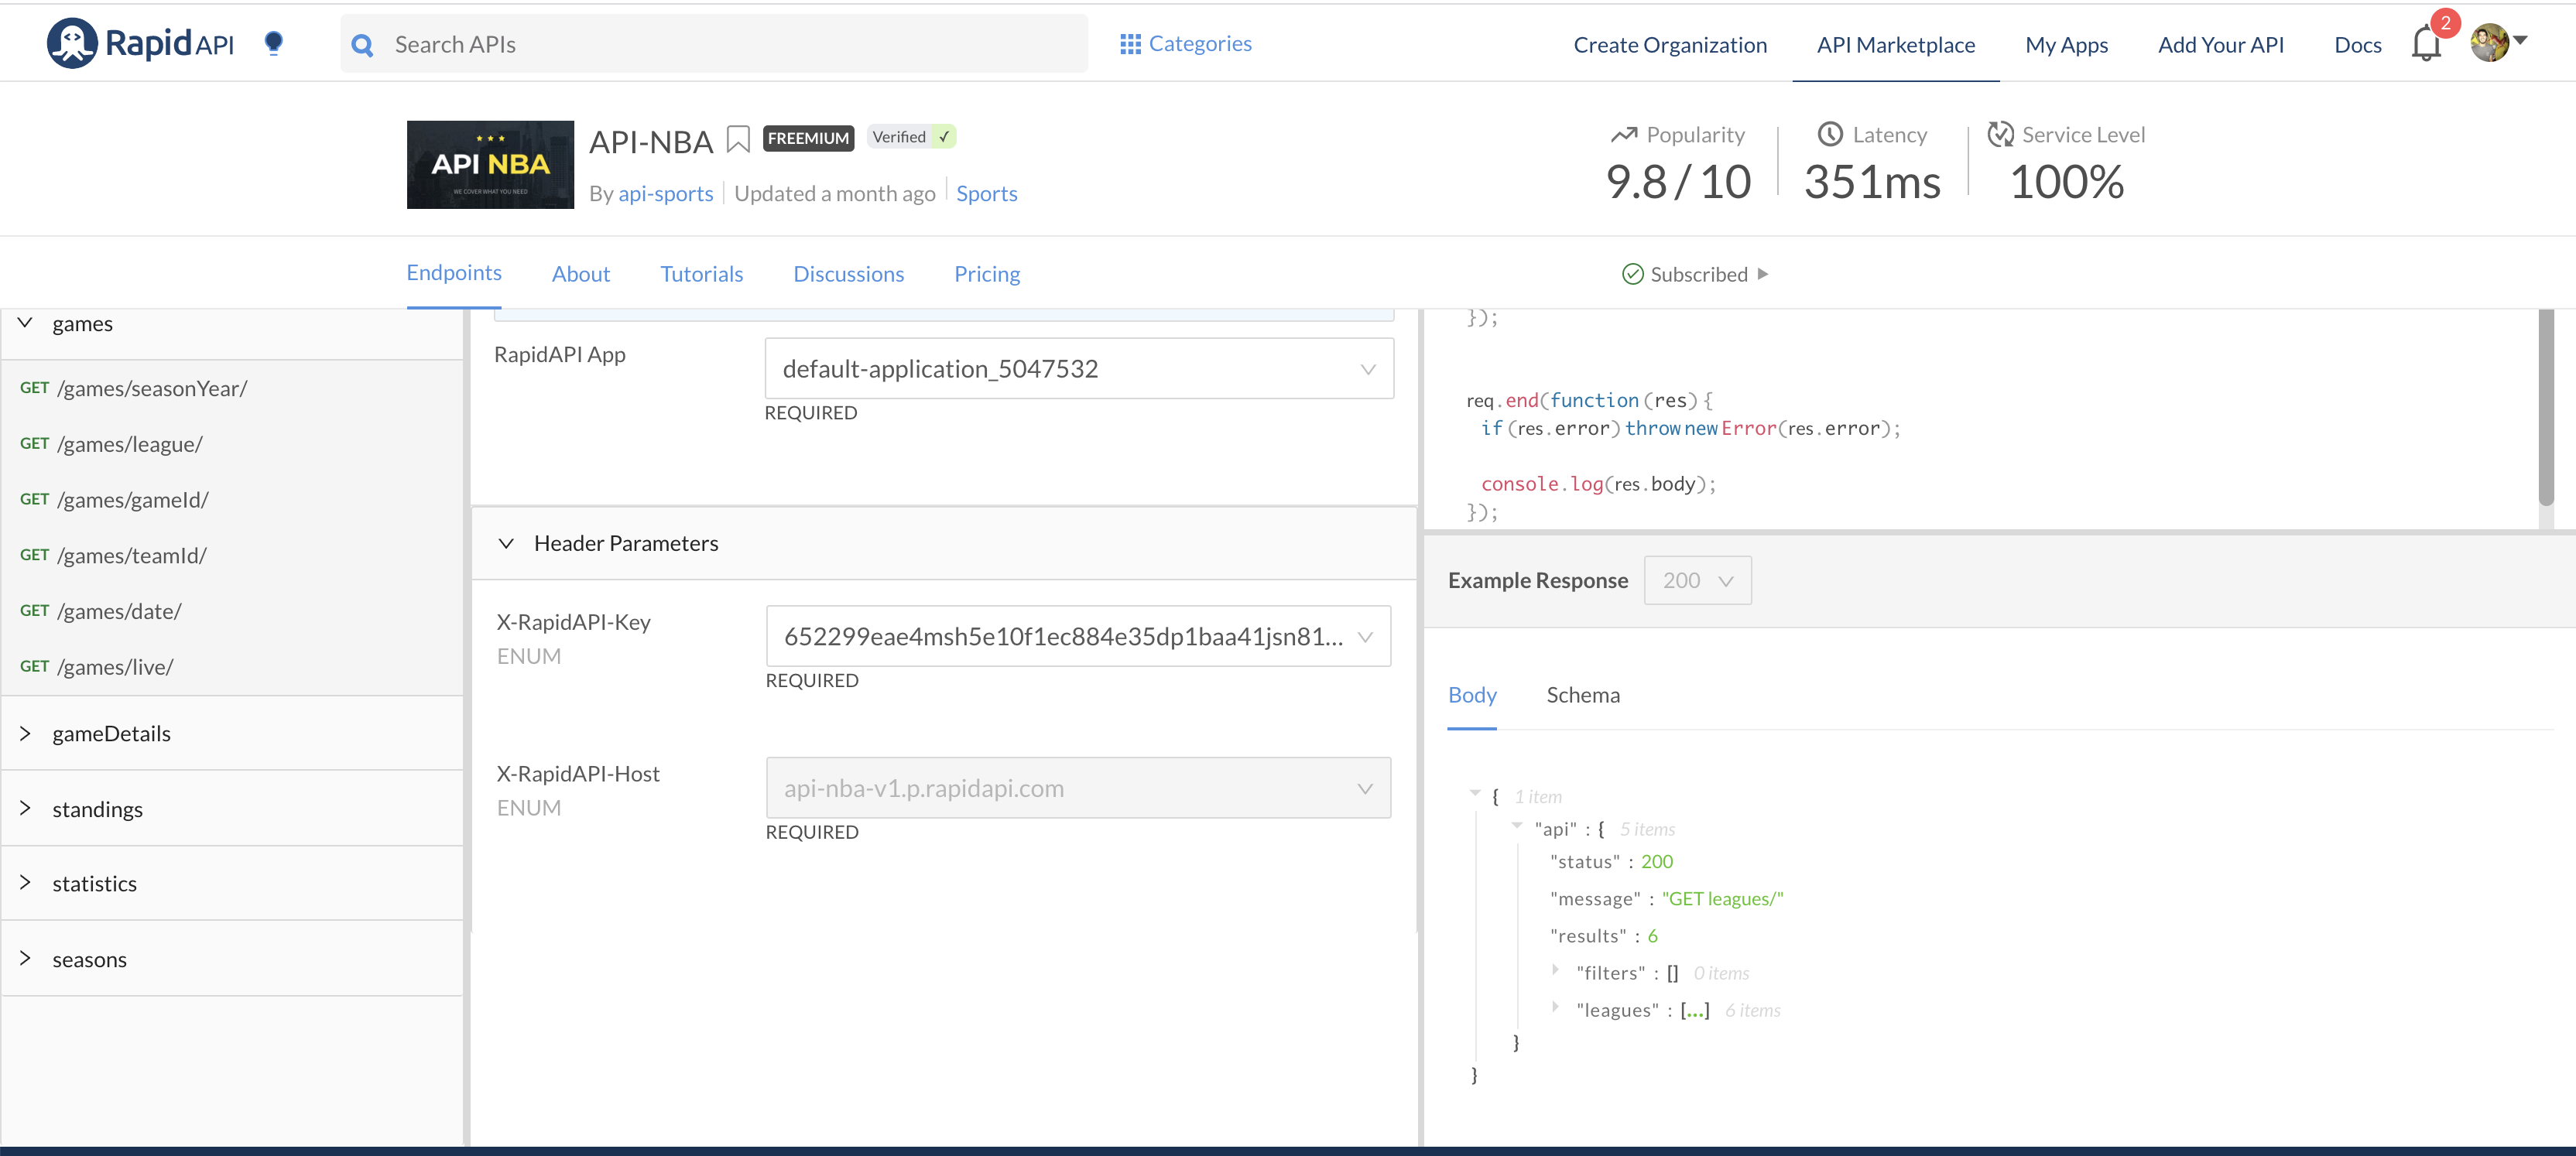Bookmark the API-NBA listing
The height and width of the screenshot is (1156, 2576).
738,140
